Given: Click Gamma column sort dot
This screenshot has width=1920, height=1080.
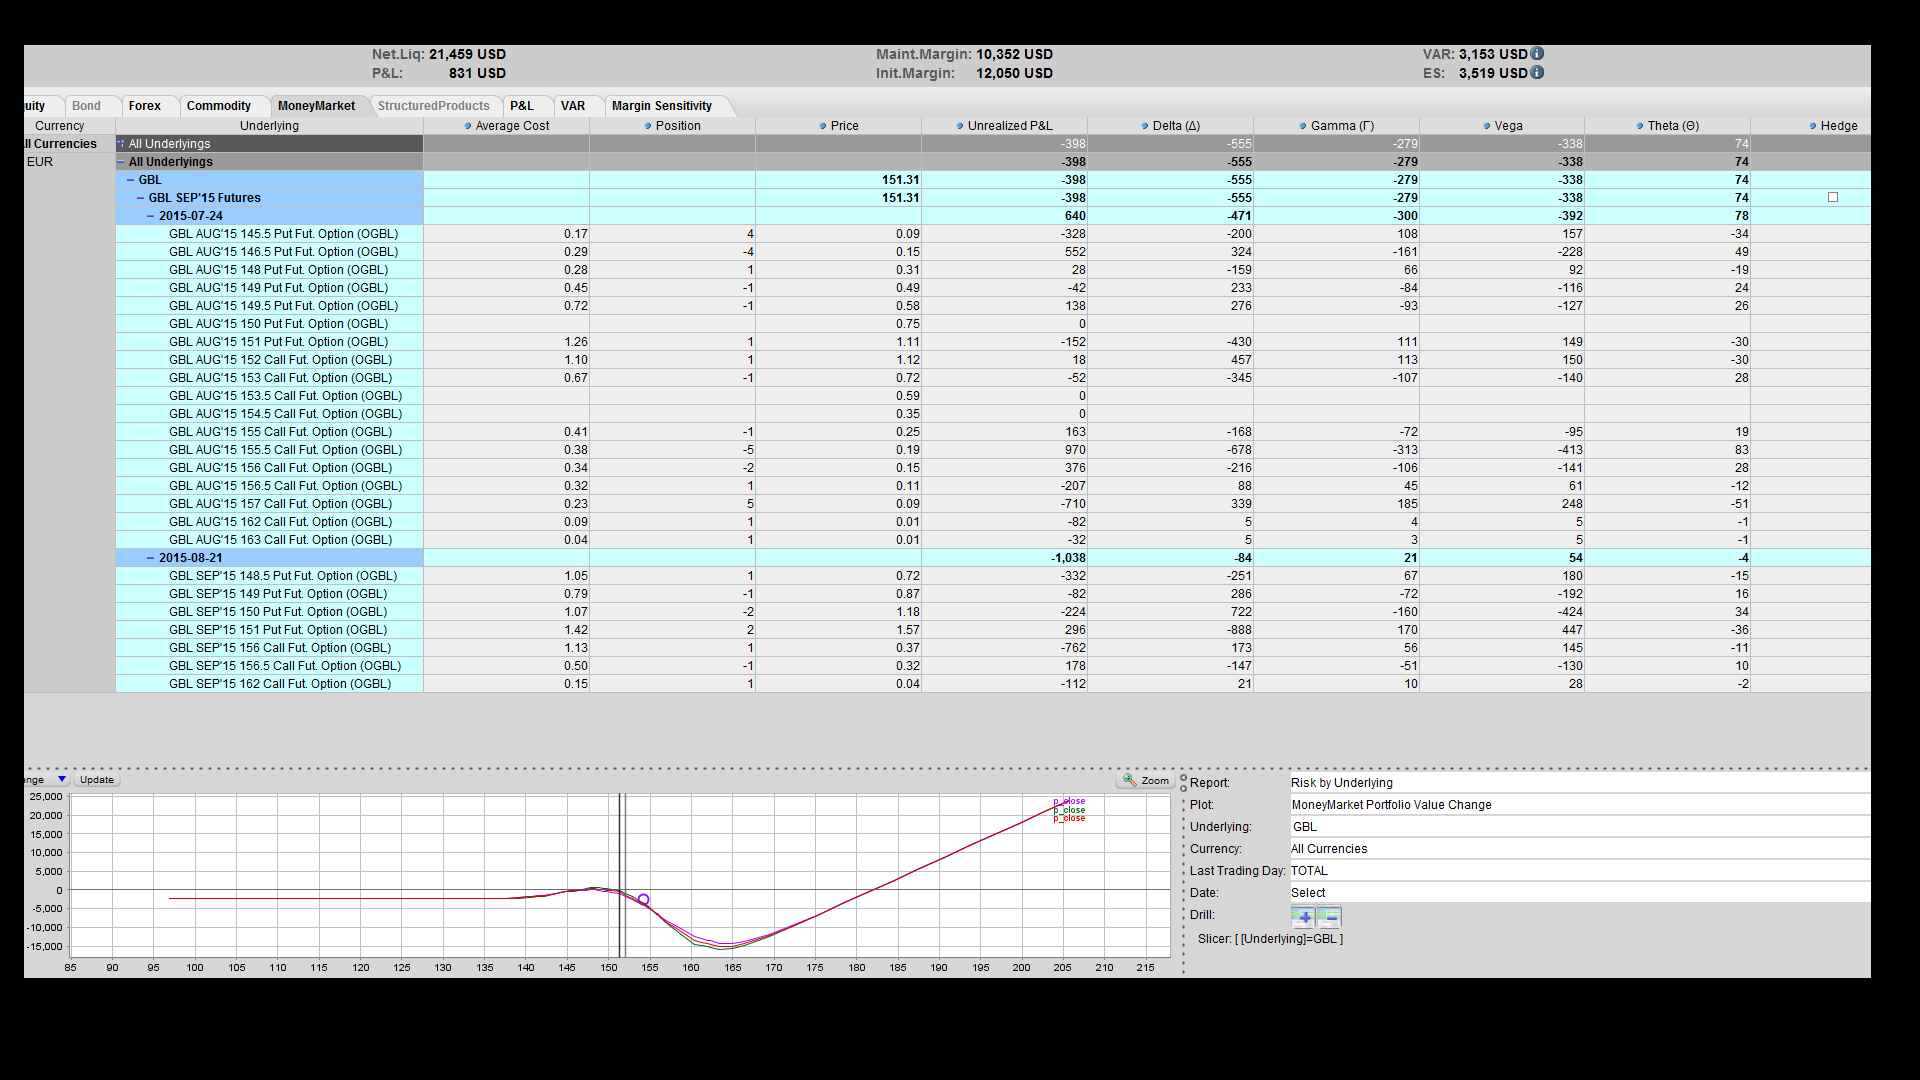Looking at the screenshot, I should pos(1303,126).
